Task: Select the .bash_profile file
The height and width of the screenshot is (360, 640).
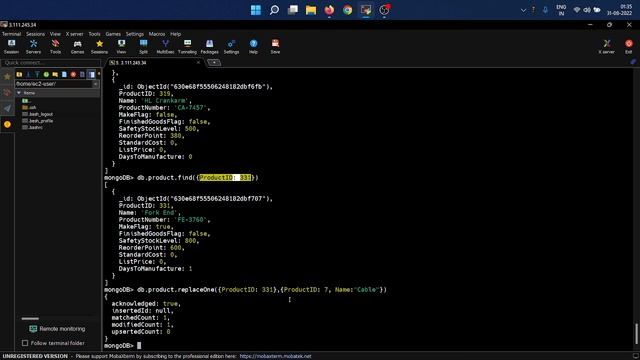Action: tap(38, 121)
